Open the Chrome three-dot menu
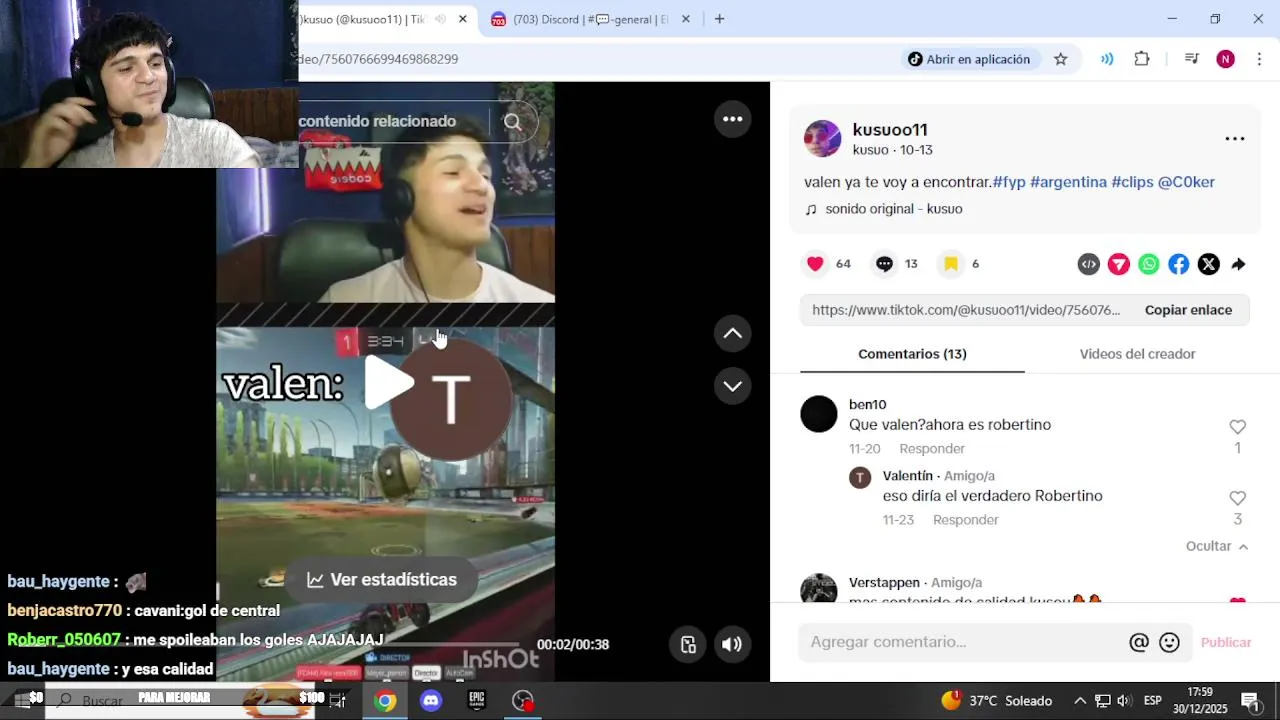This screenshot has width=1280, height=720. tap(1259, 59)
